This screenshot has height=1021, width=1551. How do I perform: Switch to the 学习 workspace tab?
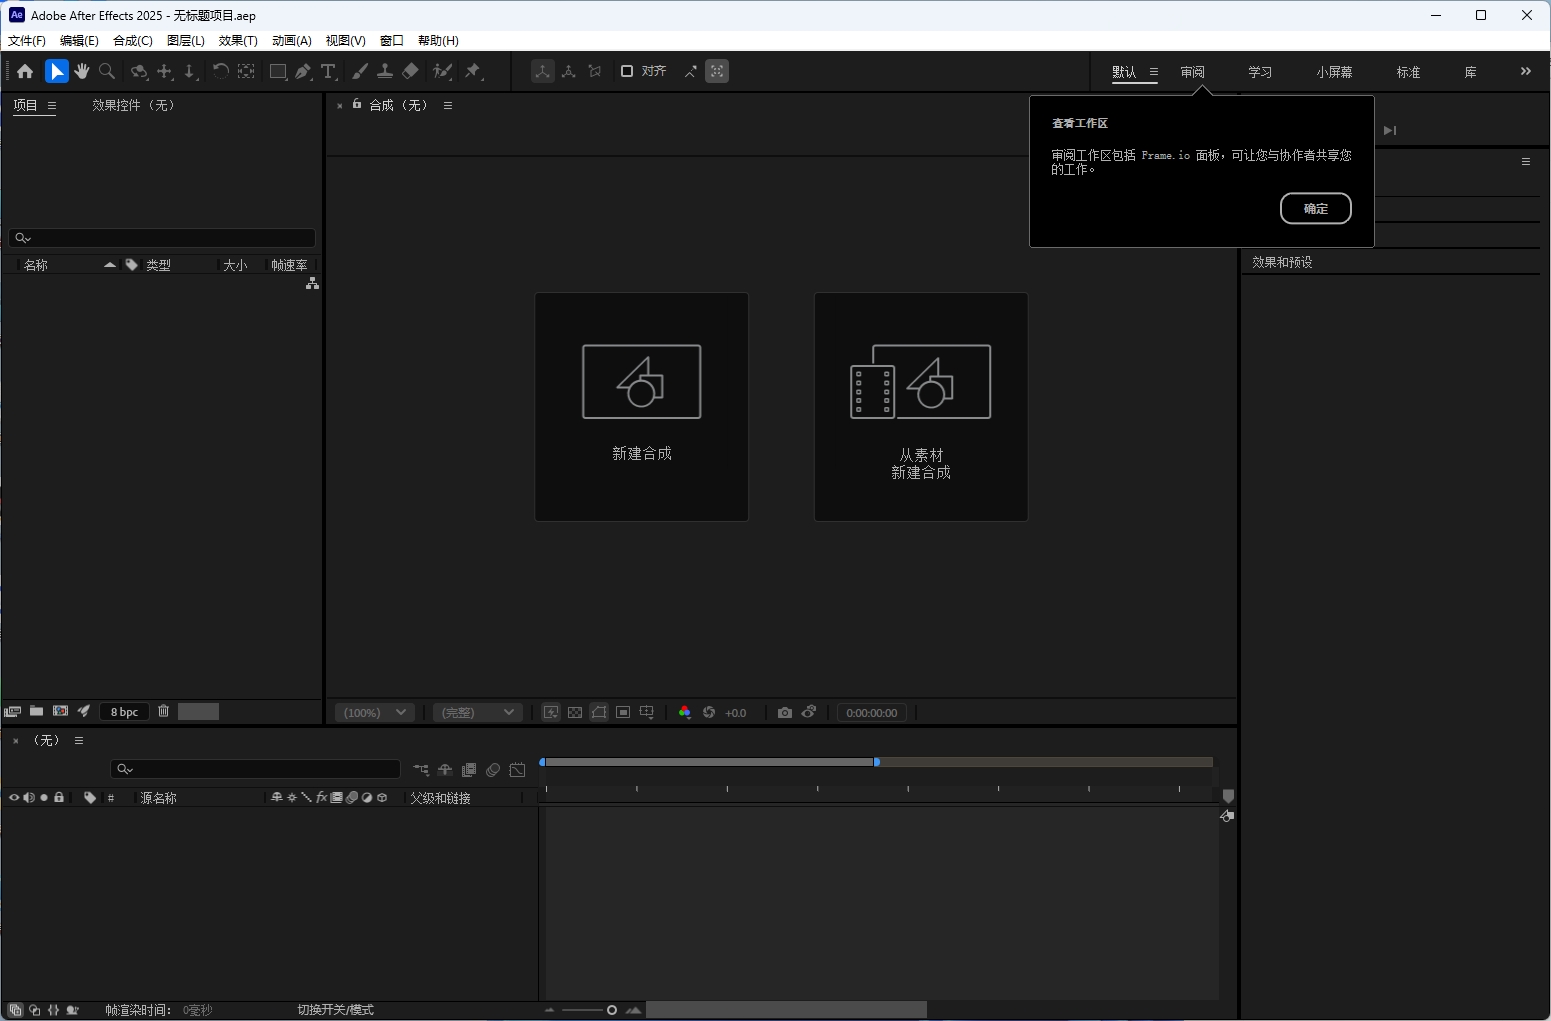click(1259, 72)
